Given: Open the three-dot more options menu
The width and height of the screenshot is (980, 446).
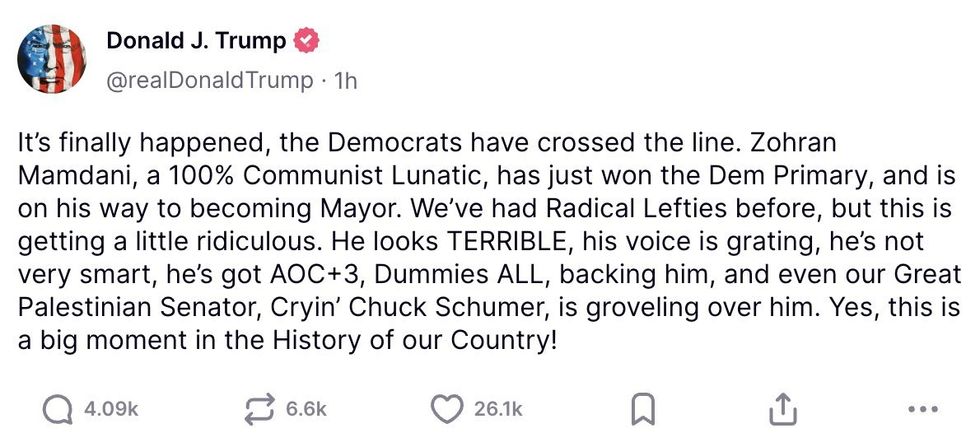Looking at the screenshot, I should 922,408.
